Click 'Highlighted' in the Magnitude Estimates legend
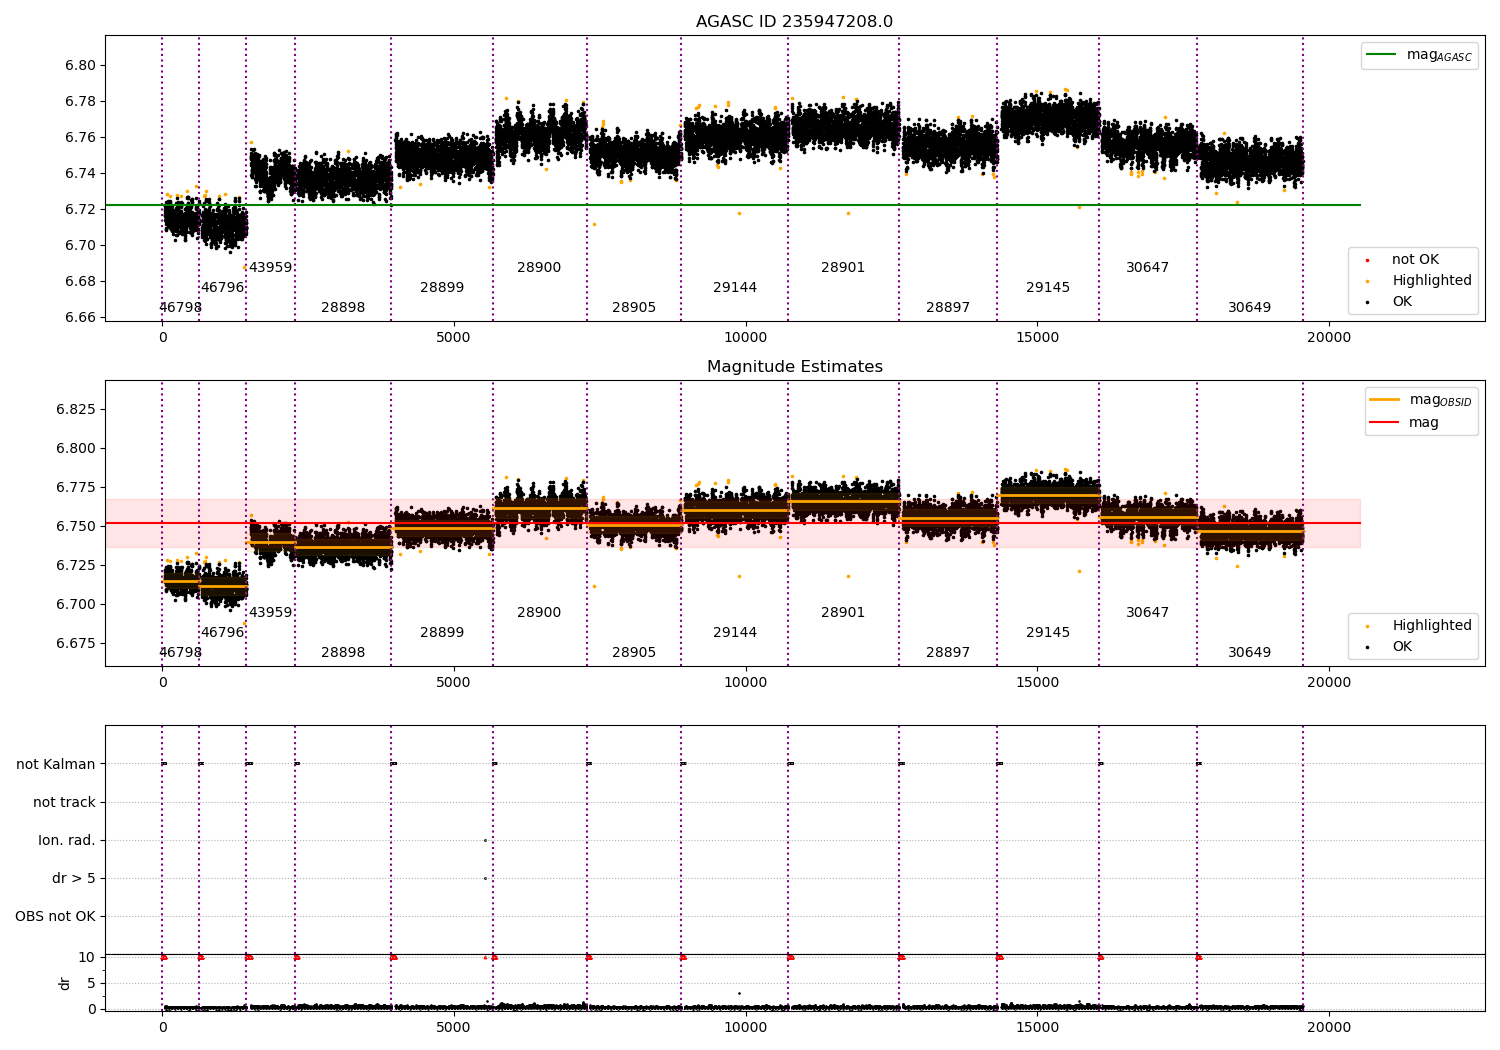 pos(1420,626)
